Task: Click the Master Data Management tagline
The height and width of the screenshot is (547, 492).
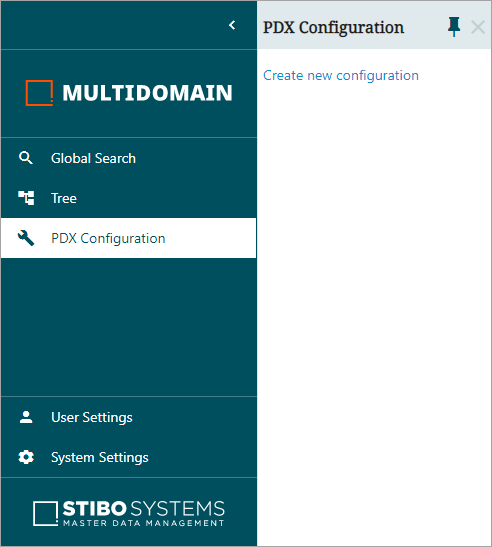Action: coord(144,523)
